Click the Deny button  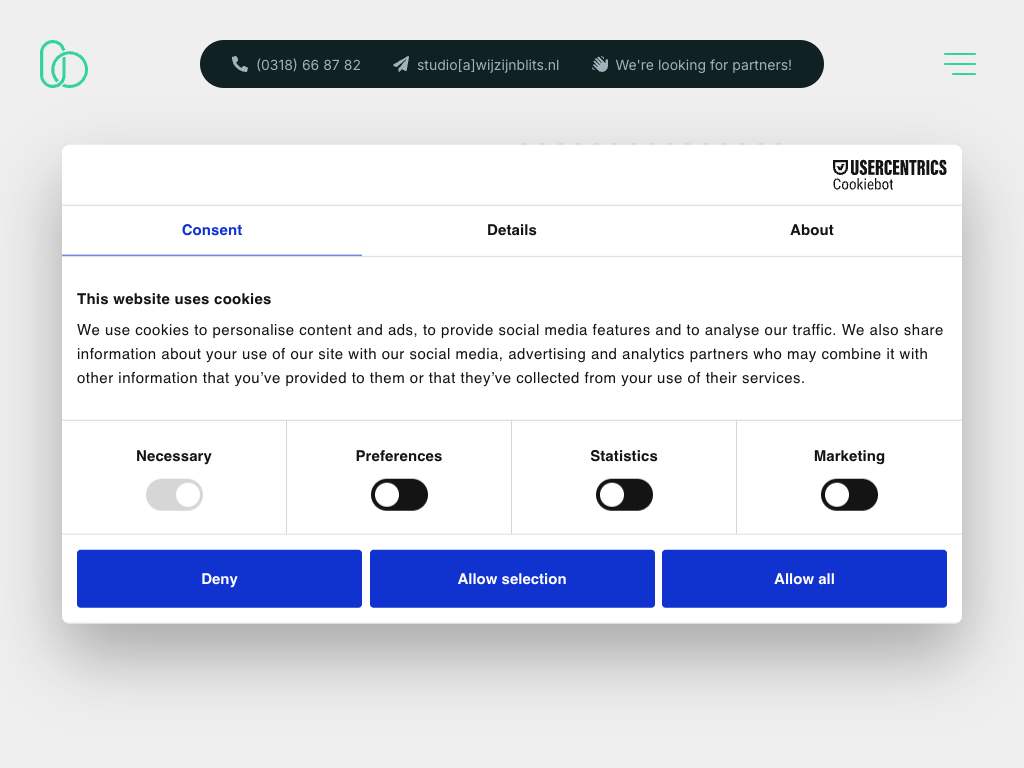click(219, 579)
